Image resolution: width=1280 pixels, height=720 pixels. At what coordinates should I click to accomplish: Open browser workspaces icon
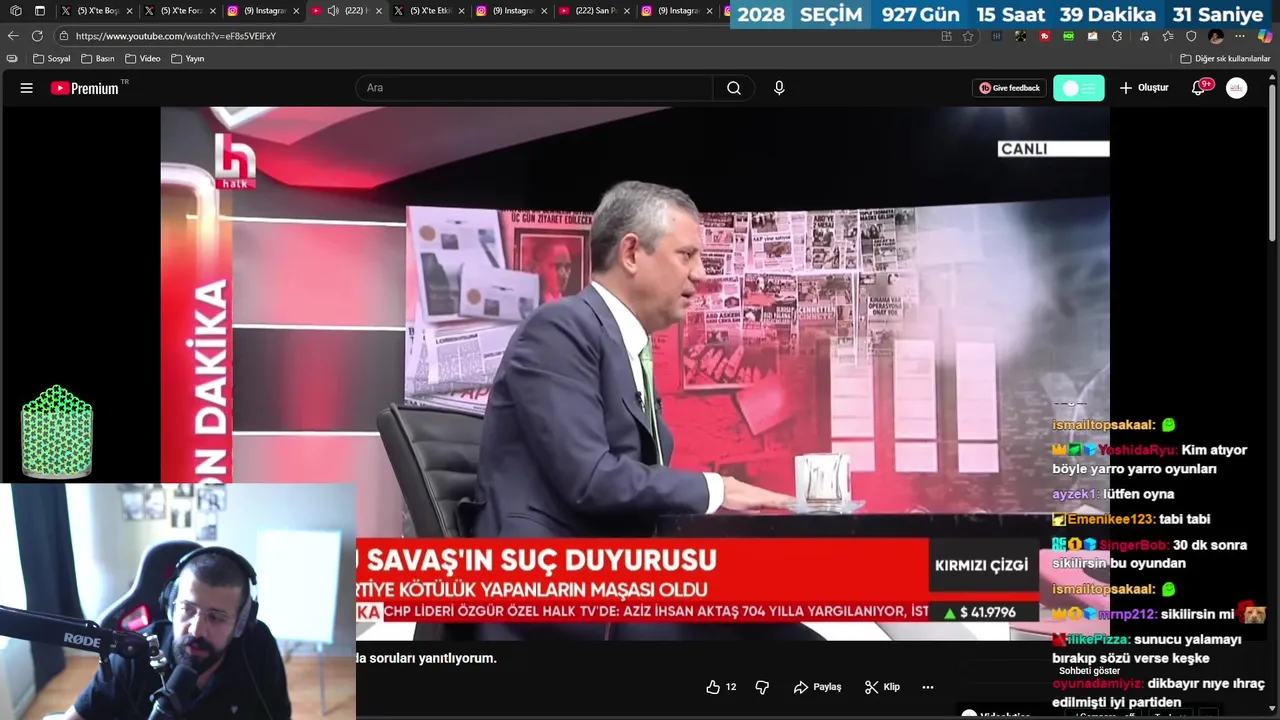15,11
